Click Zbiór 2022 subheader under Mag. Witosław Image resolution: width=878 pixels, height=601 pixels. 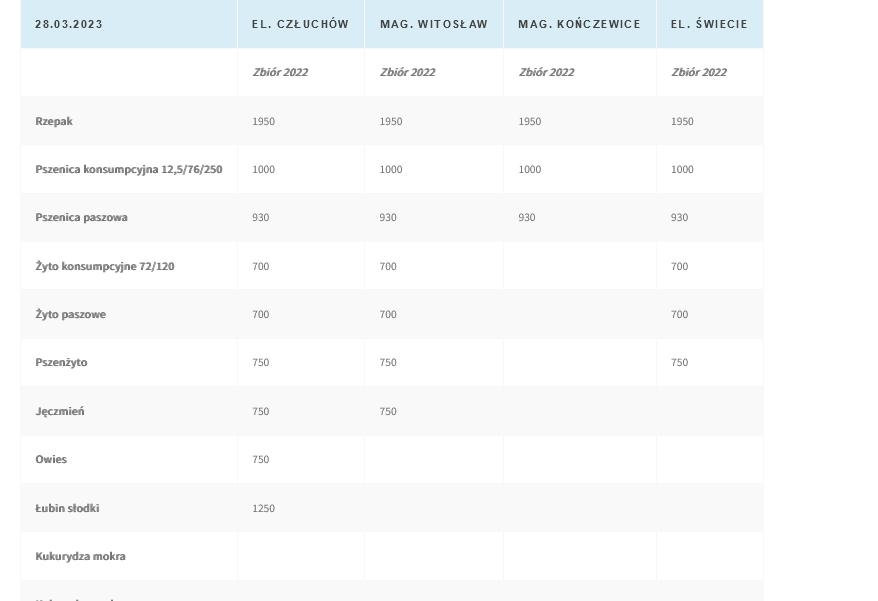(407, 72)
